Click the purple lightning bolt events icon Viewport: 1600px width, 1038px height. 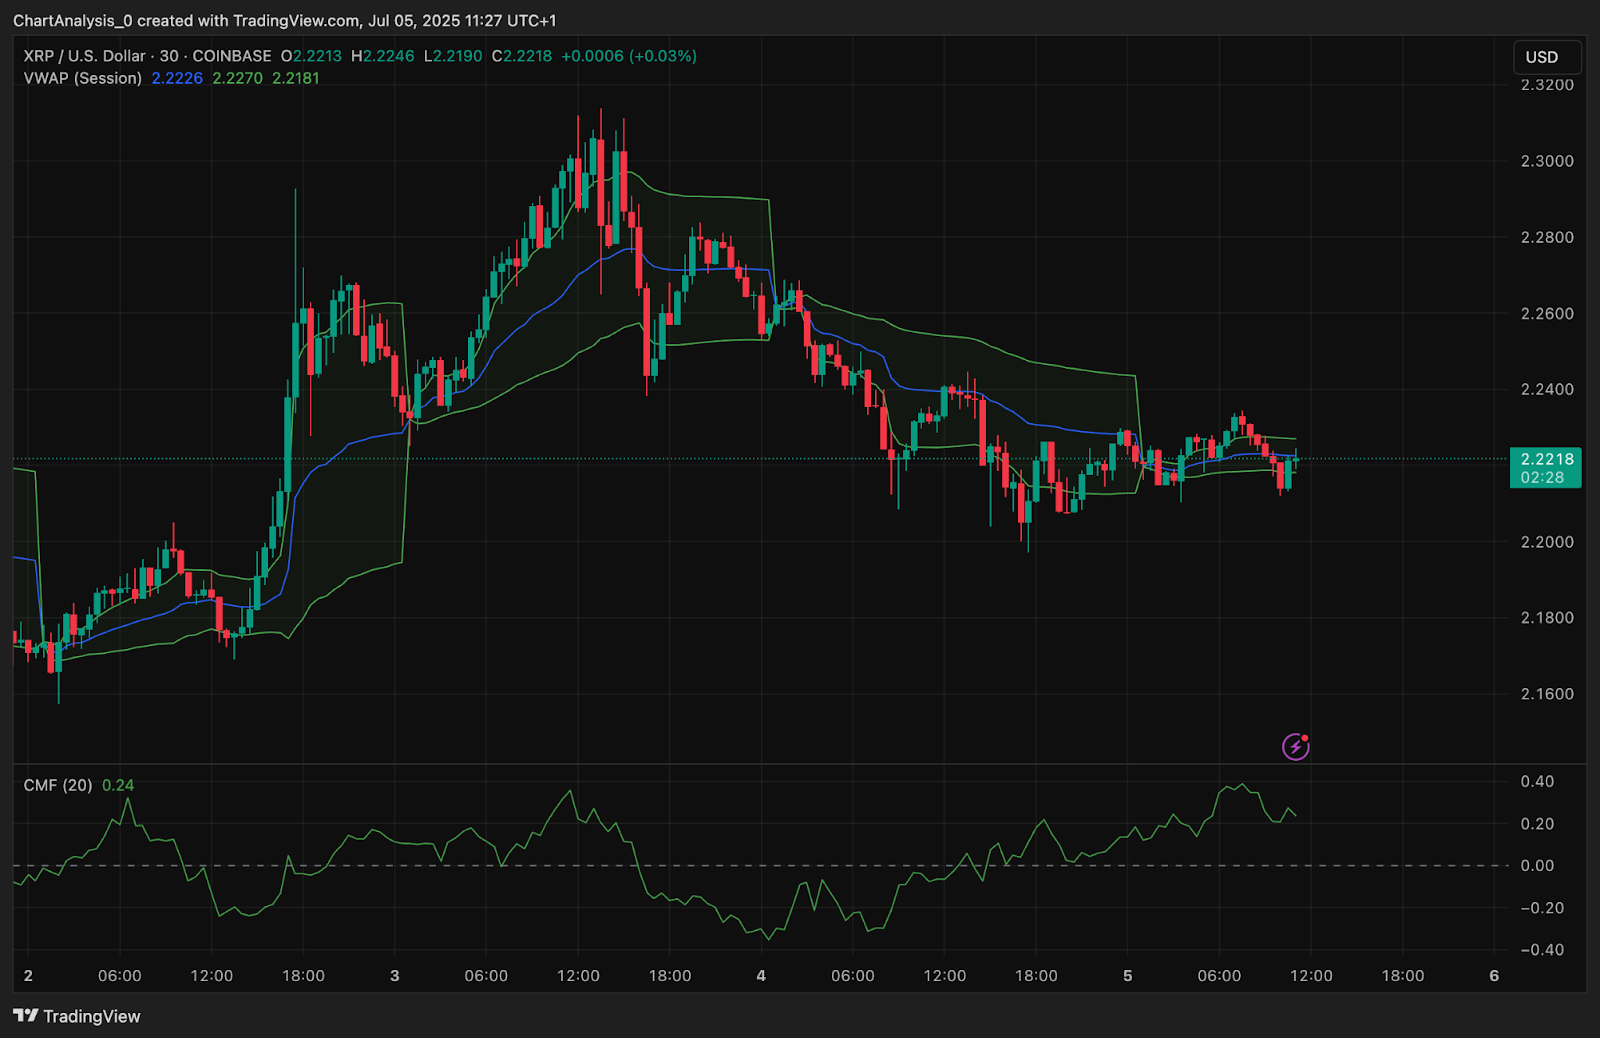click(1296, 746)
